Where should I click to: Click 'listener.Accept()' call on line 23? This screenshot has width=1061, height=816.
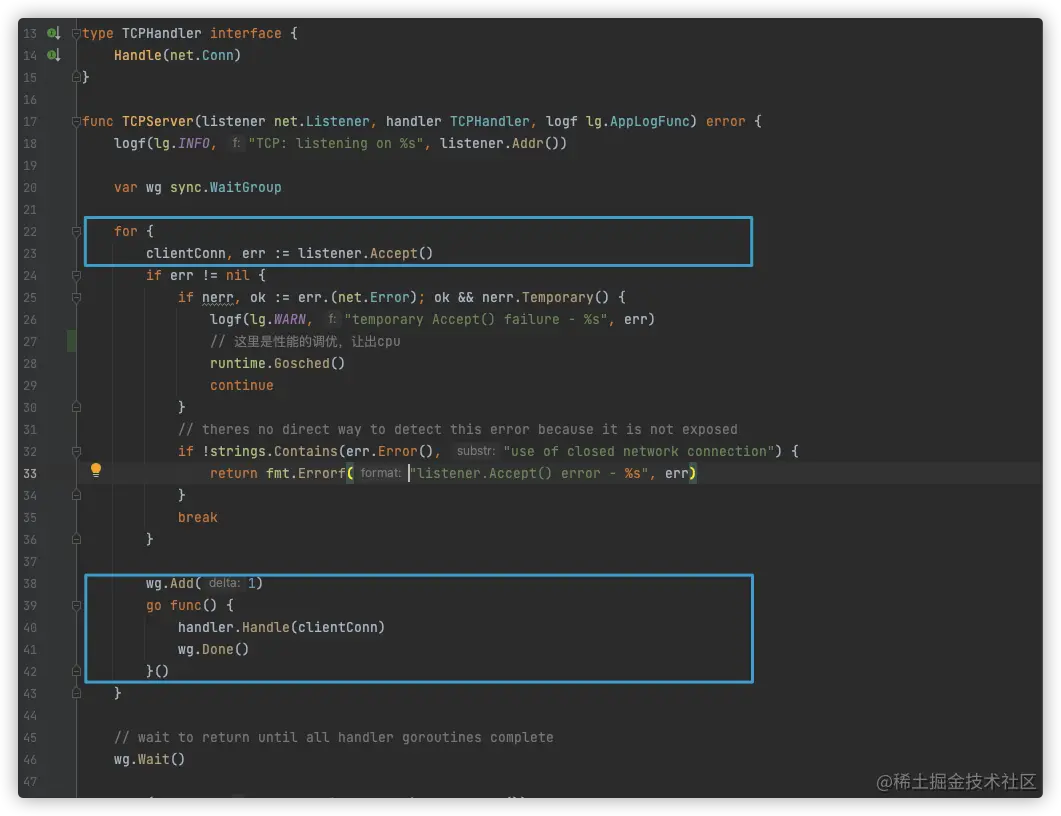365,254
